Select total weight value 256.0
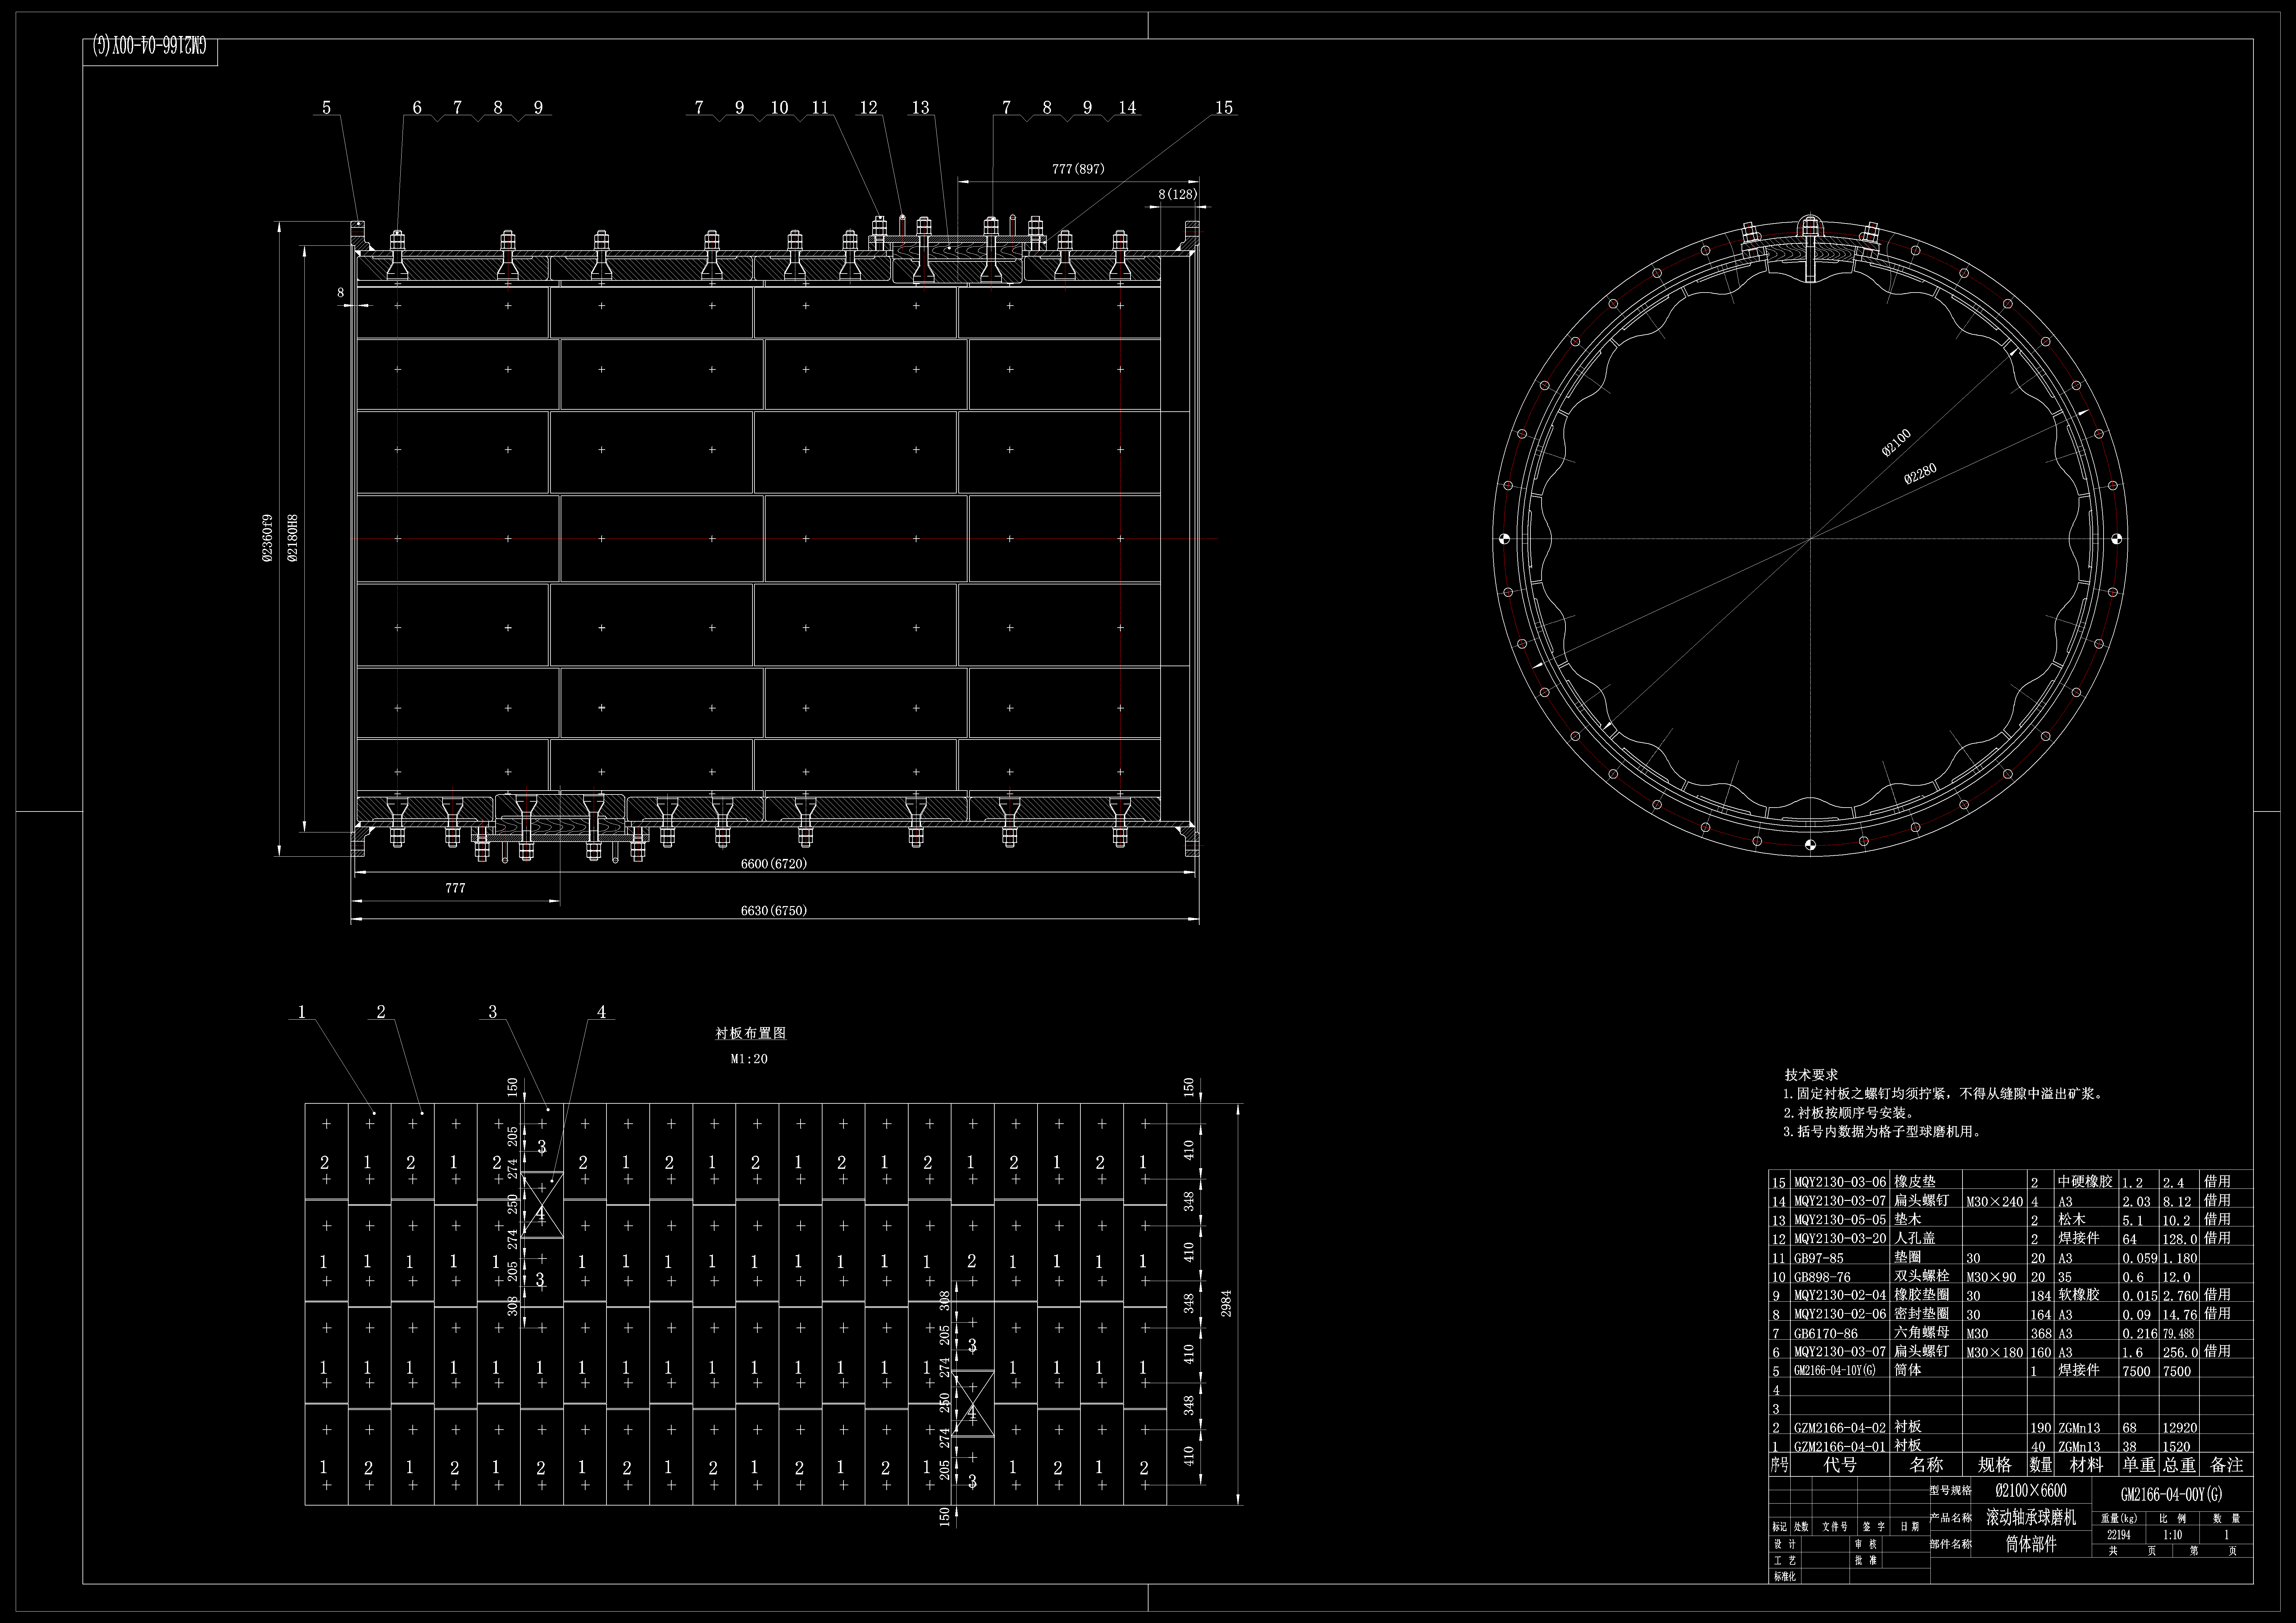The height and width of the screenshot is (1623, 2296). pos(2180,1352)
